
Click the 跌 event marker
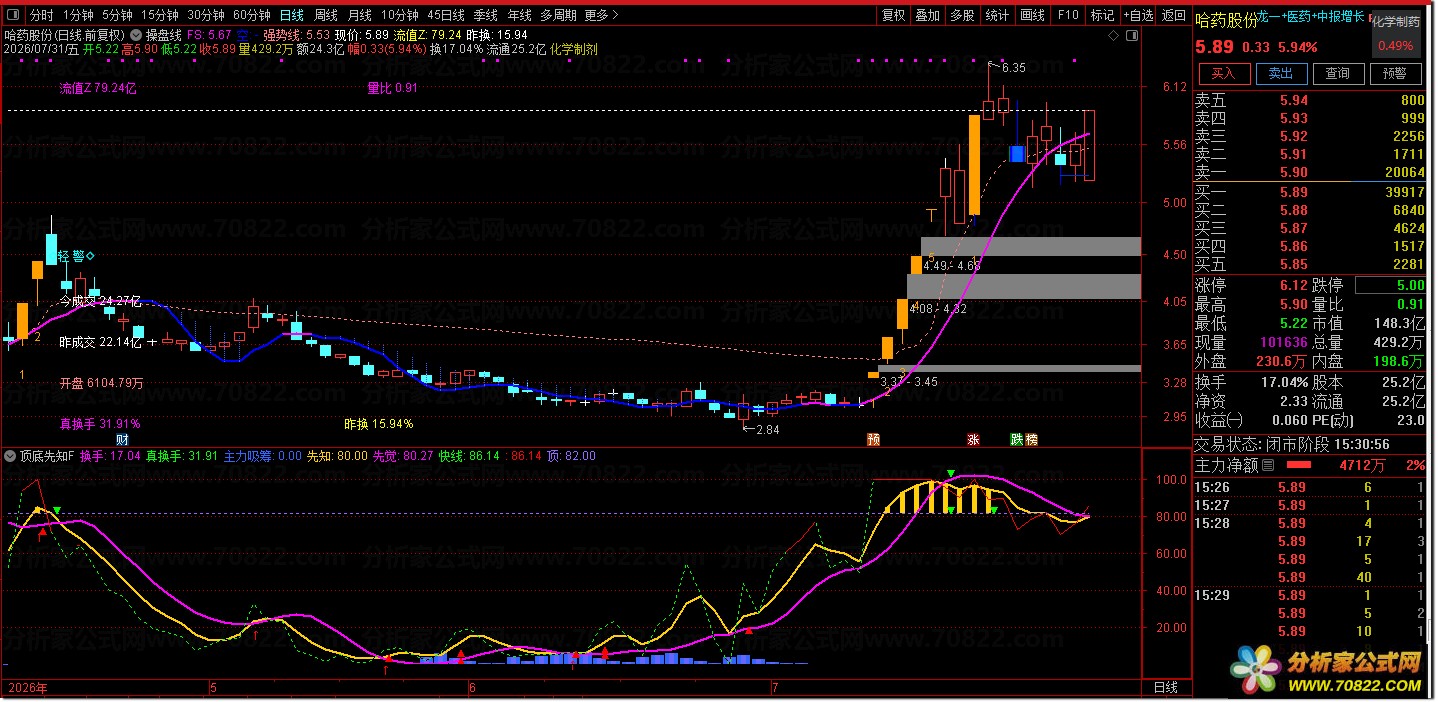point(1017,439)
